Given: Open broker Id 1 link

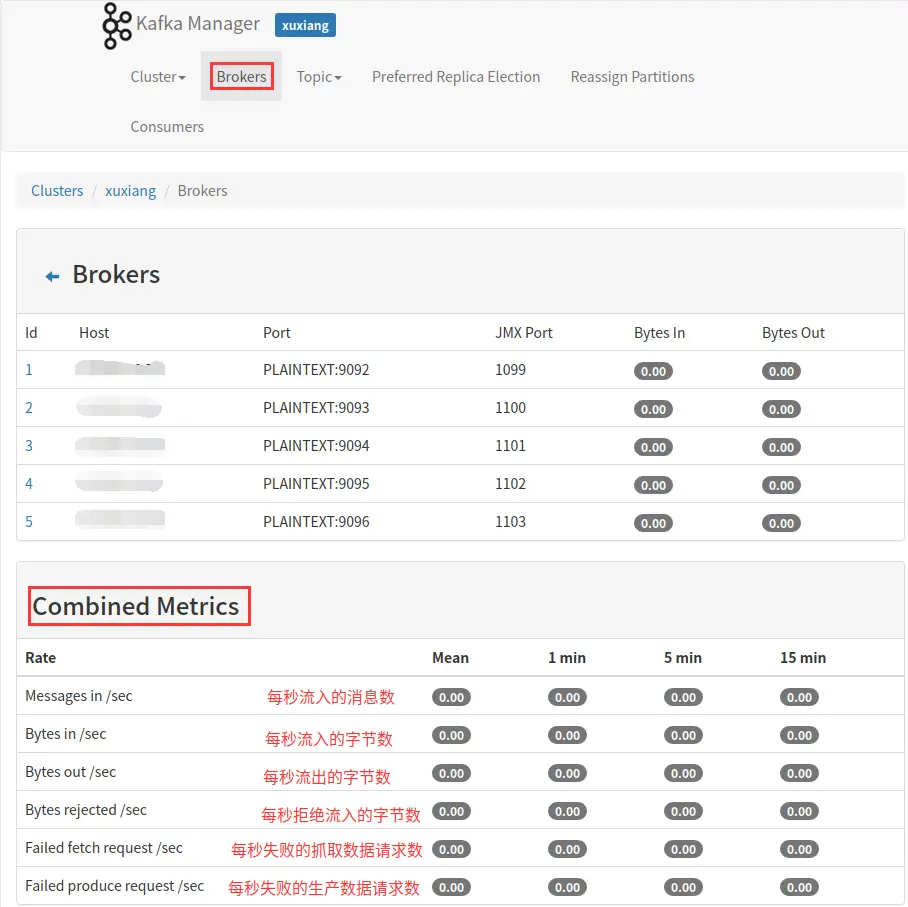Looking at the screenshot, I should pyautogui.click(x=29, y=370).
